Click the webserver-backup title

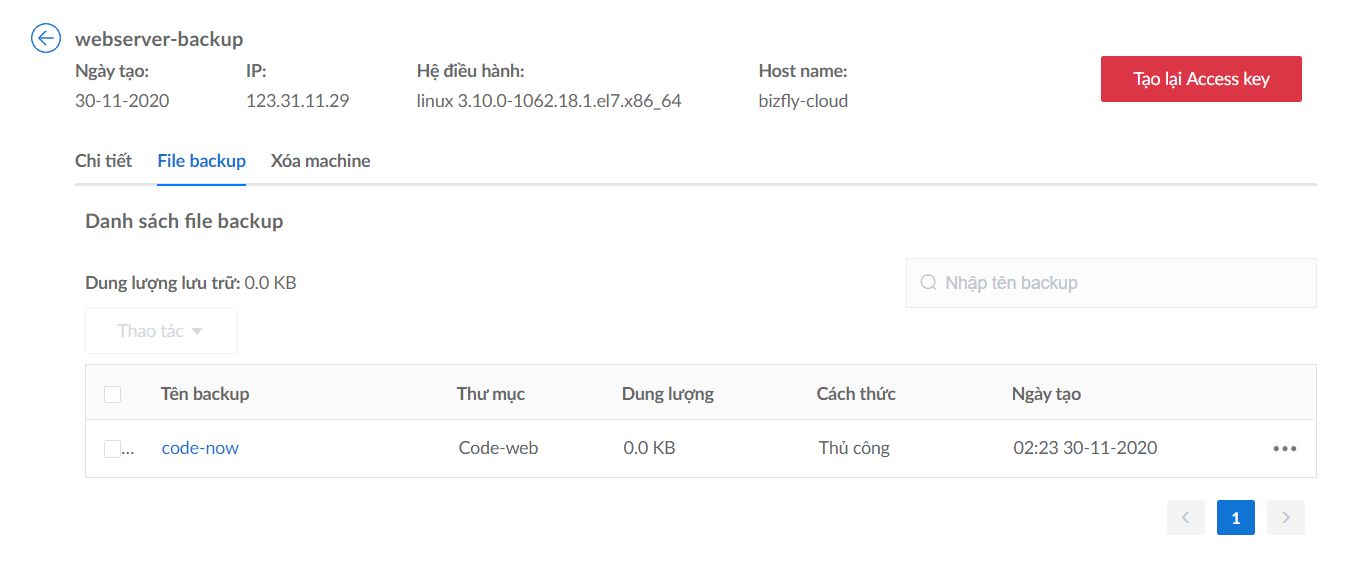click(x=159, y=40)
